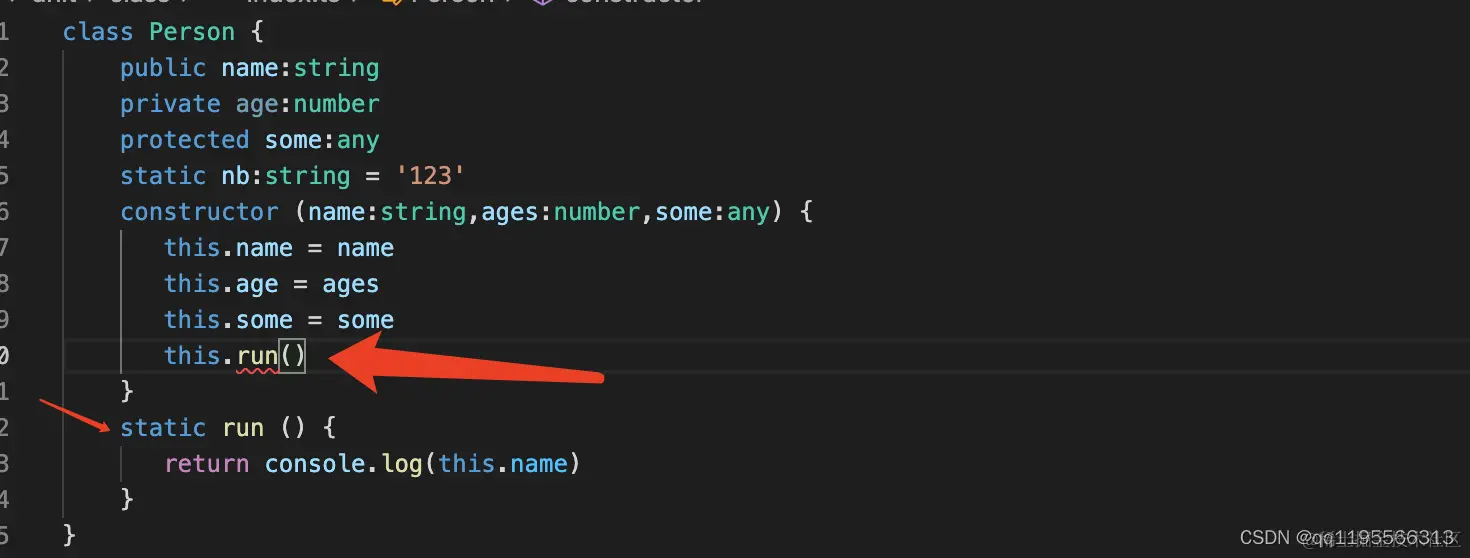
Task: Click the protected keyword before some
Action: [184, 140]
